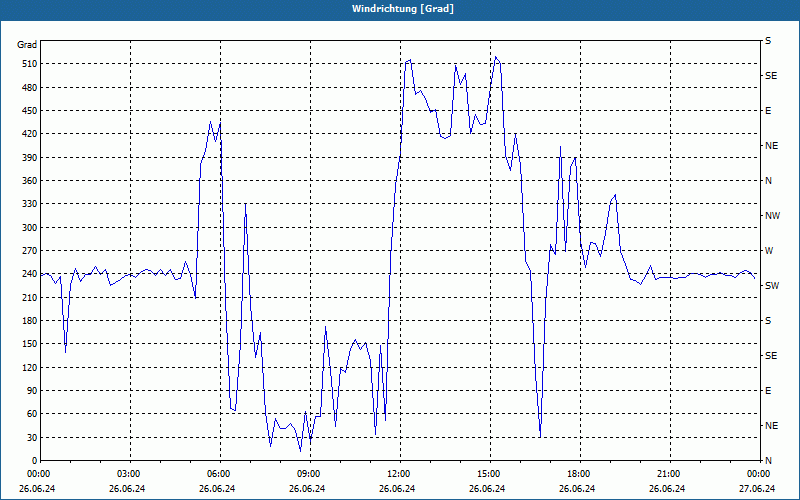Click the topmost S compass label above SE
The width and height of the screenshot is (800, 500).
pos(768,41)
